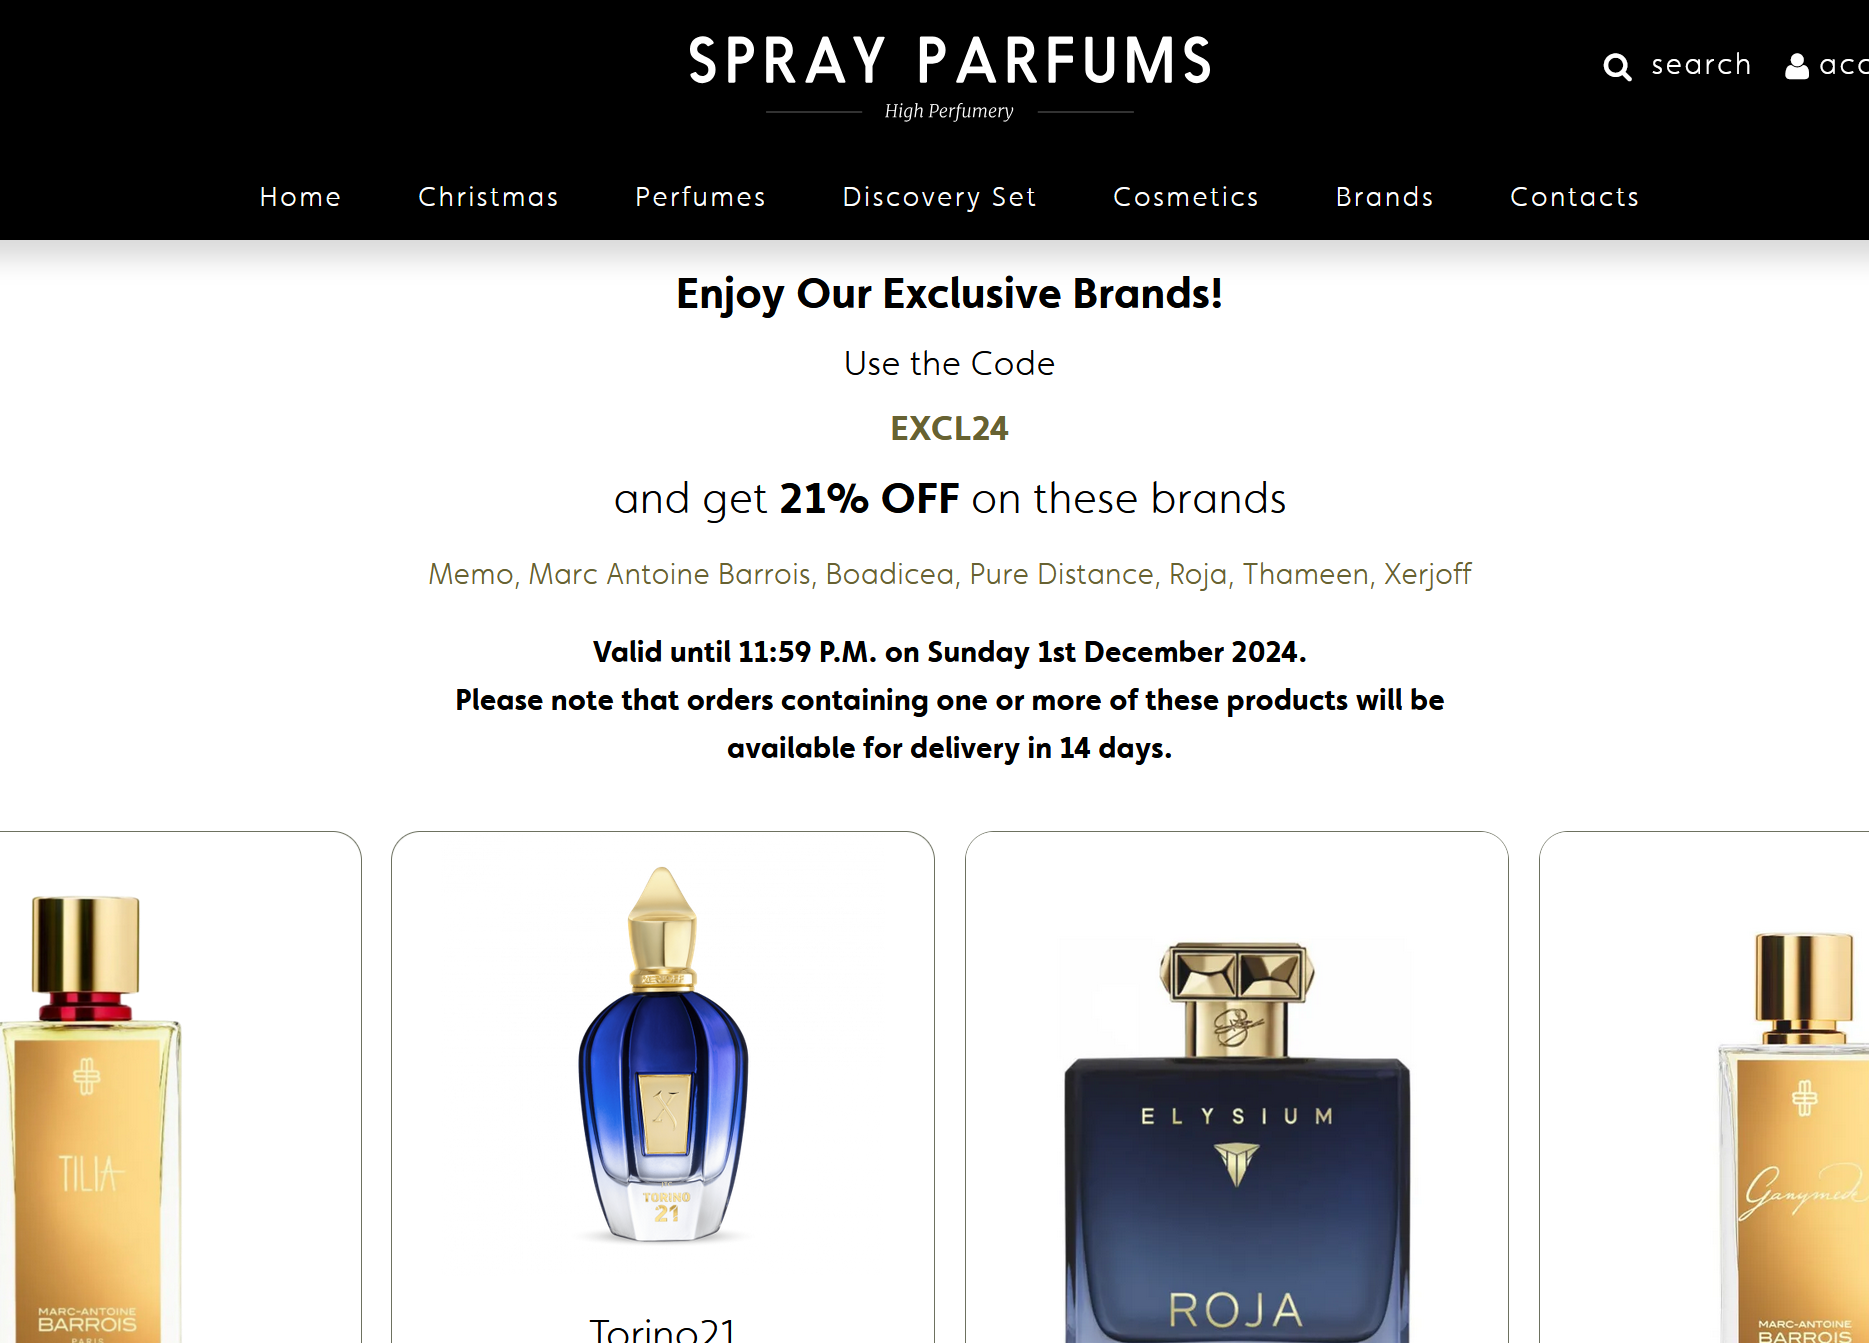Click the account person icon

(1797, 66)
